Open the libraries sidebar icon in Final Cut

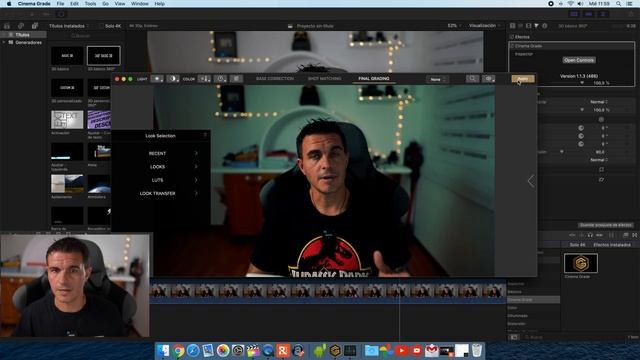(x=7, y=26)
